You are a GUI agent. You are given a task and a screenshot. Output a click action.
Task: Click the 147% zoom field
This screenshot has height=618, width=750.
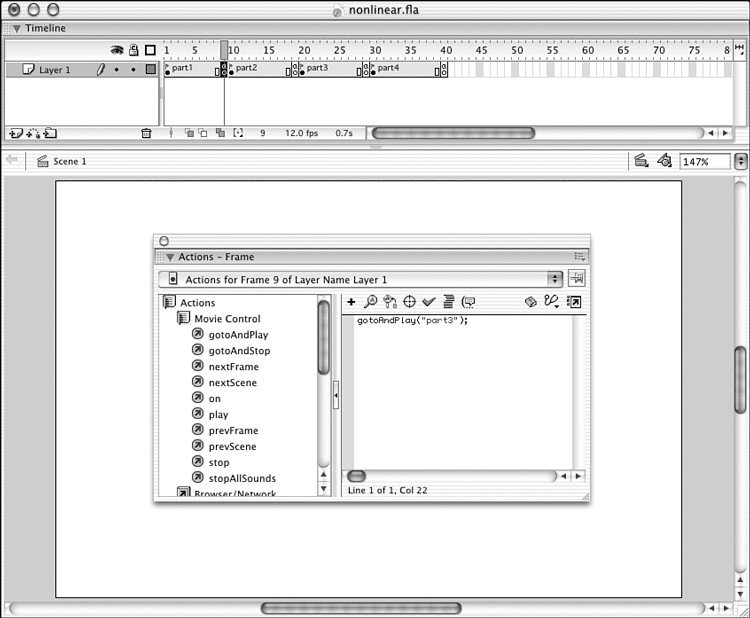click(705, 162)
